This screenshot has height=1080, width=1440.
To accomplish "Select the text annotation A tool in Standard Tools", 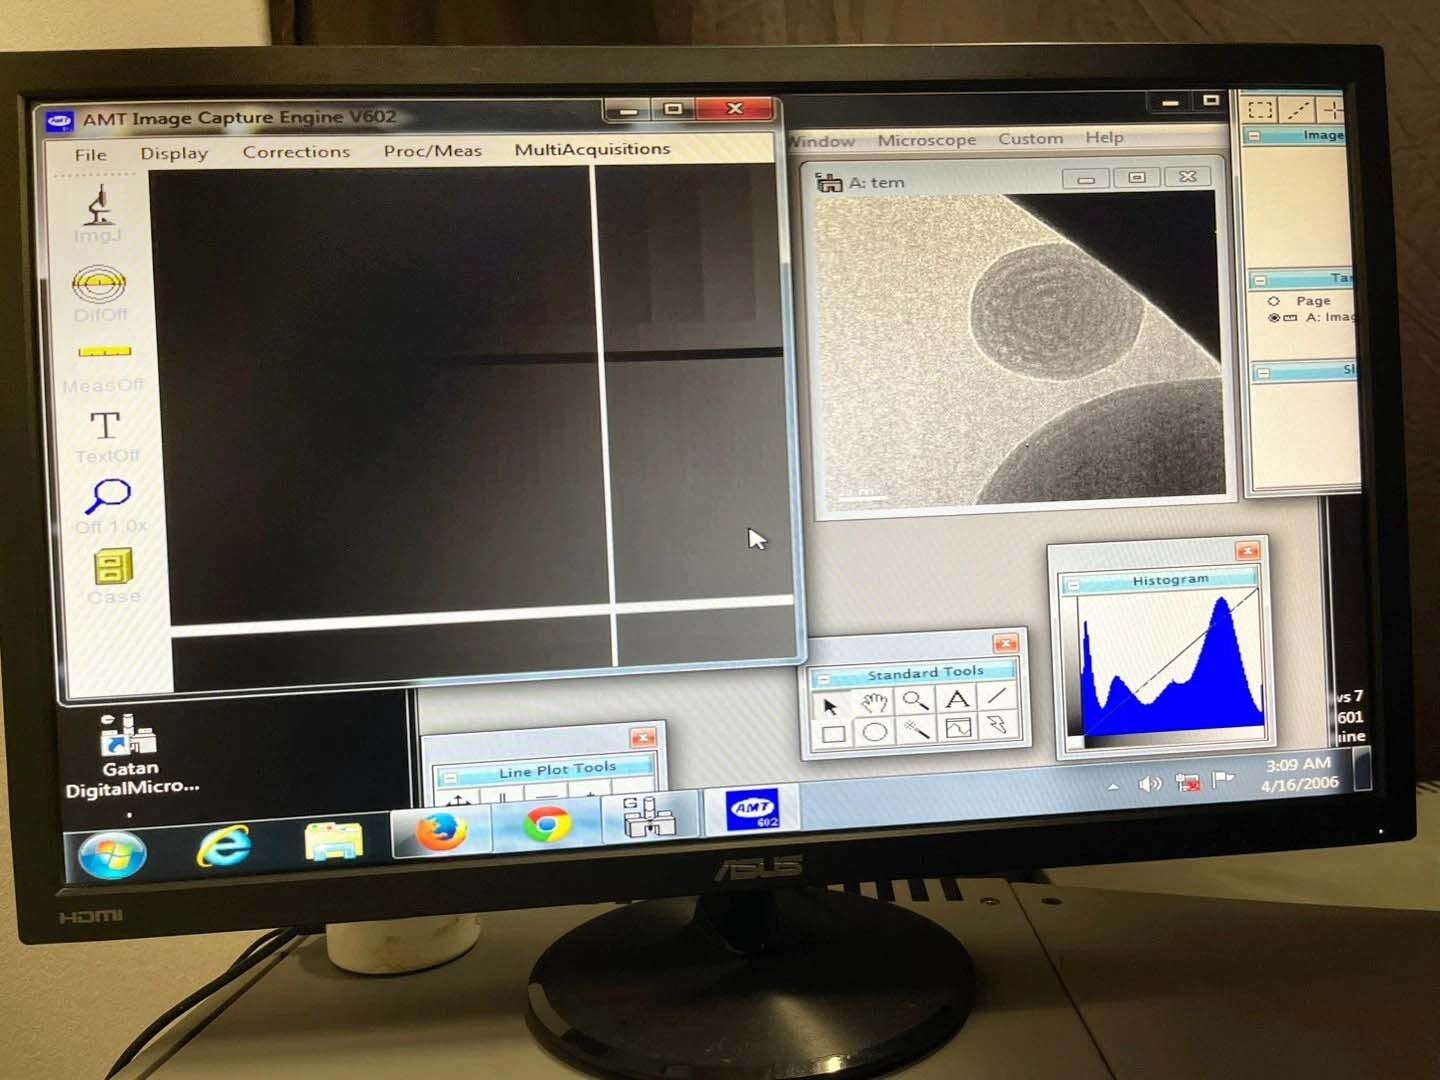I will pyautogui.click(x=956, y=699).
